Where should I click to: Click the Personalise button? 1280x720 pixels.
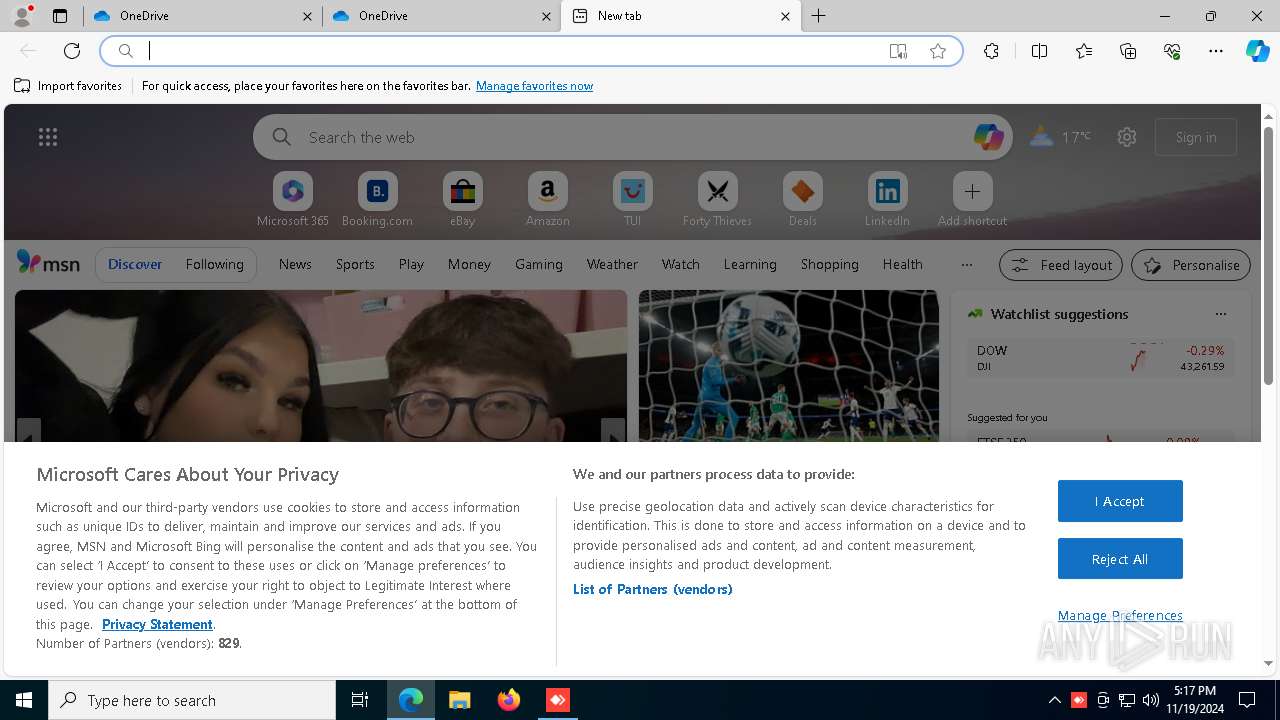[1191, 265]
